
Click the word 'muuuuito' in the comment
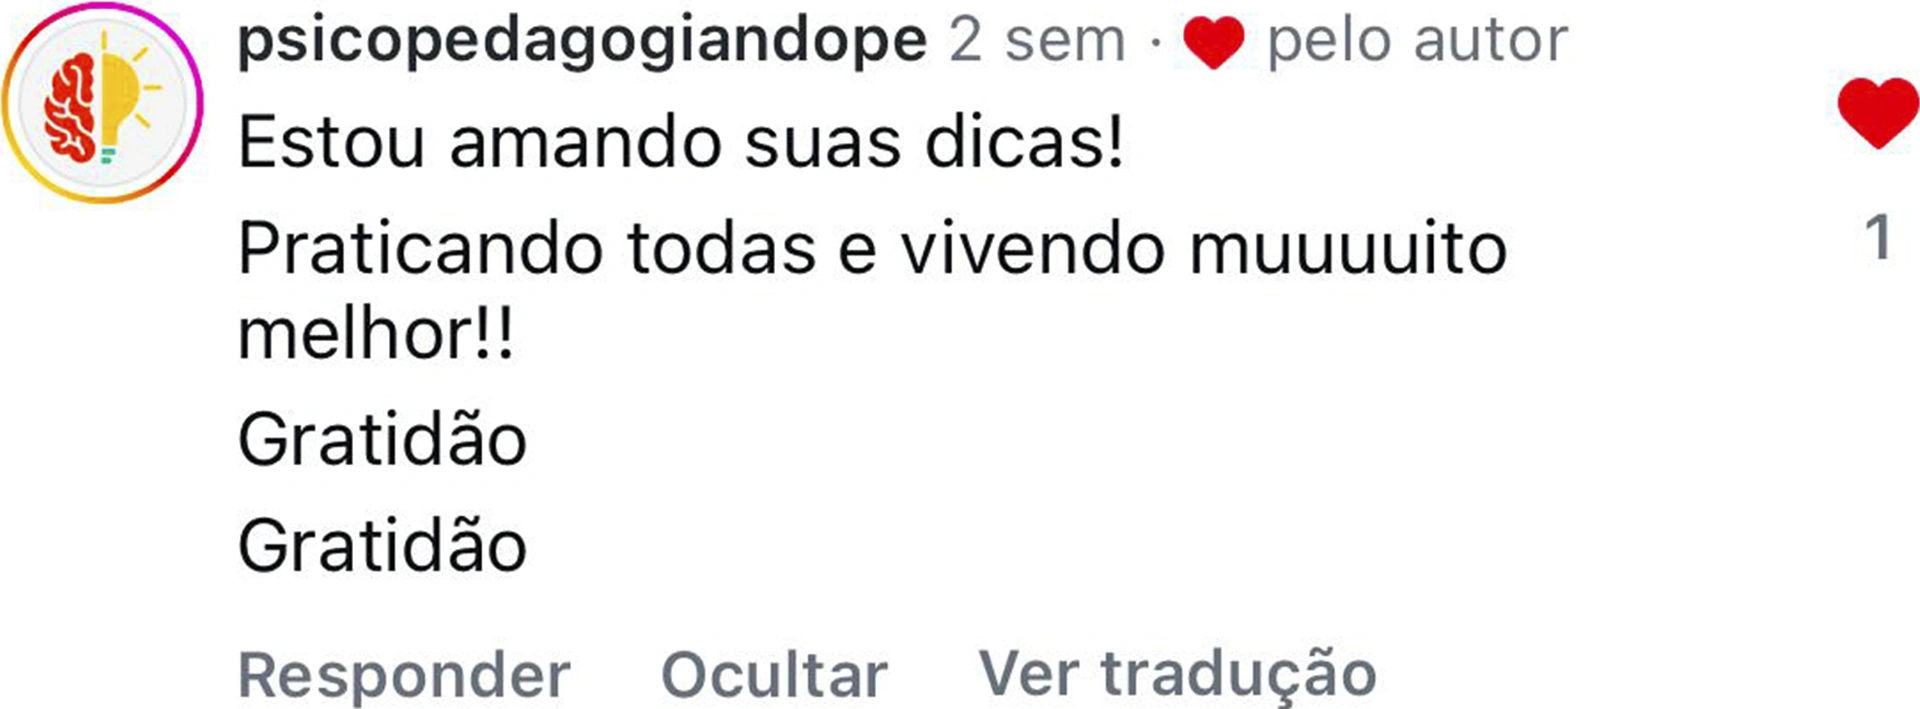pos(1347,248)
